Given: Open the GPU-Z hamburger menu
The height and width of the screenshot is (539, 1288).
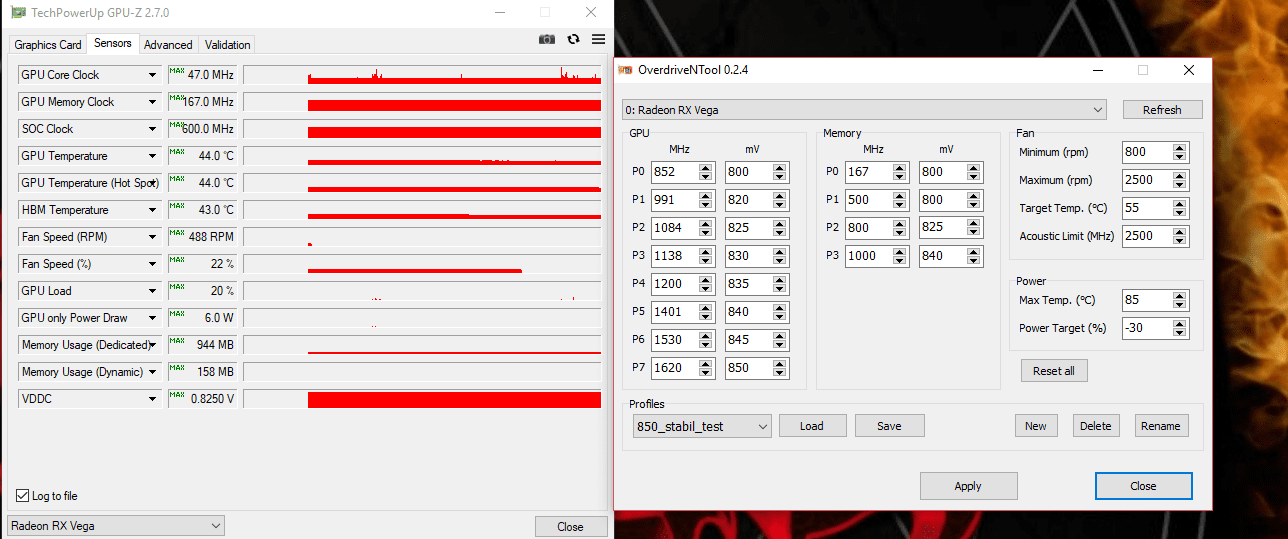Looking at the screenshot, I should 598,39.
